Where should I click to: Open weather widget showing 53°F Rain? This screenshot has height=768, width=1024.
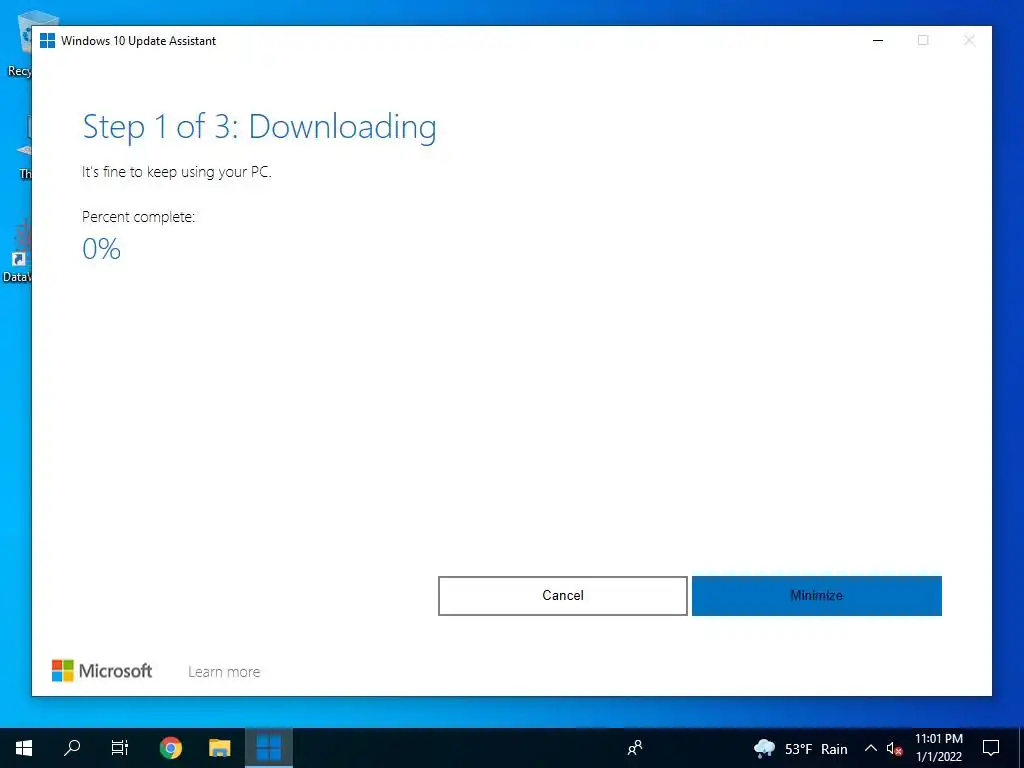pos(801,748)
